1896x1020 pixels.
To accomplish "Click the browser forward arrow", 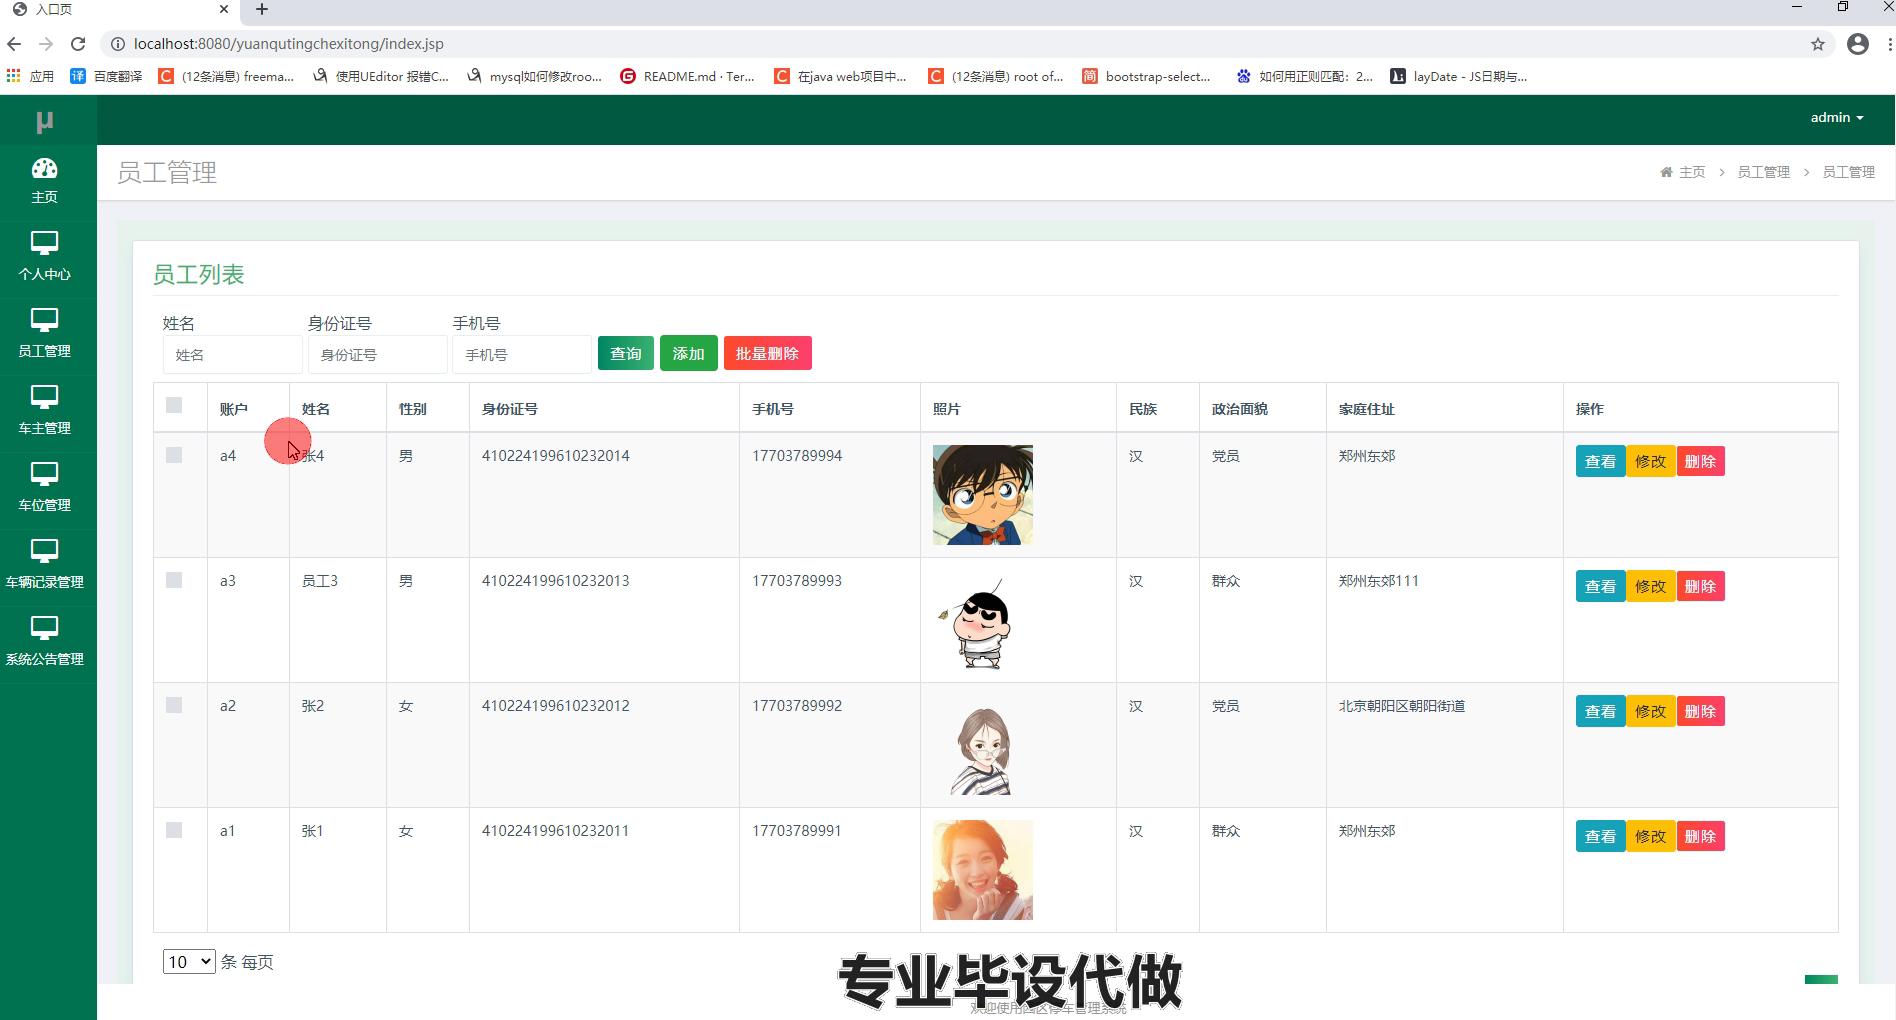I will [46, 44].
